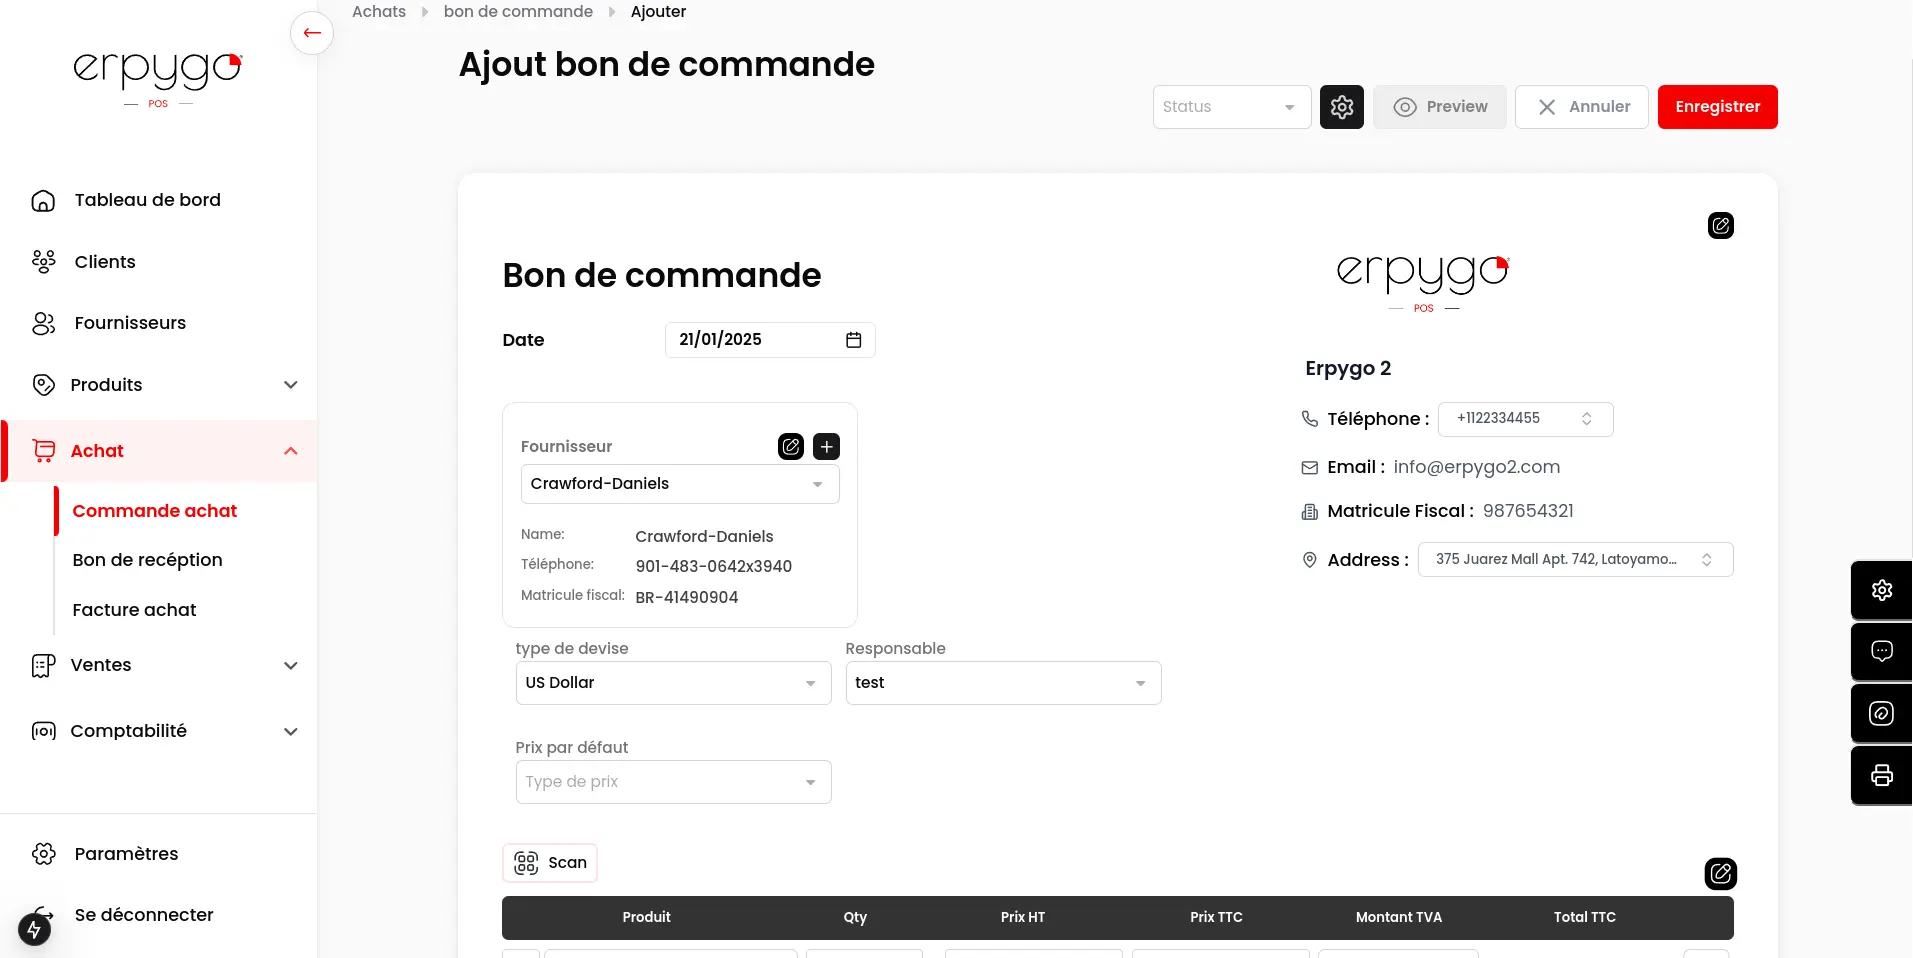Open the Status dropdown

point(1231,107)
